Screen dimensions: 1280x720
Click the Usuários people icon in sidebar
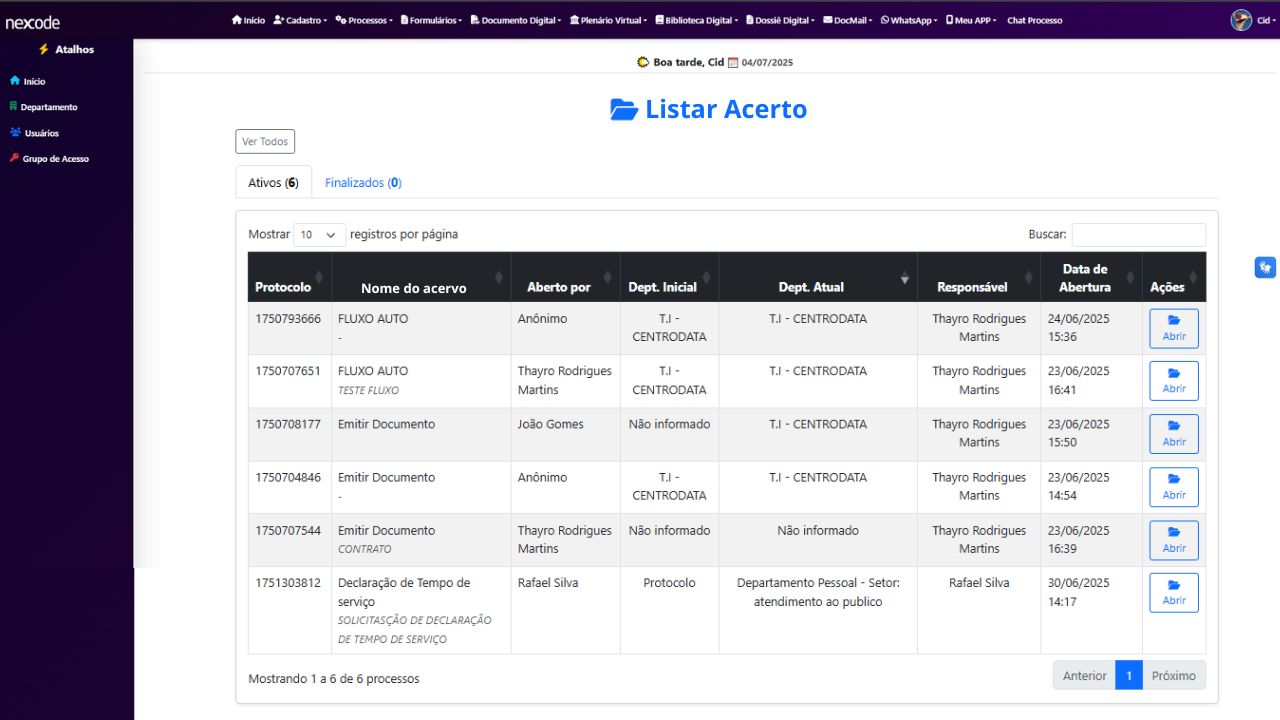point(15,133)
